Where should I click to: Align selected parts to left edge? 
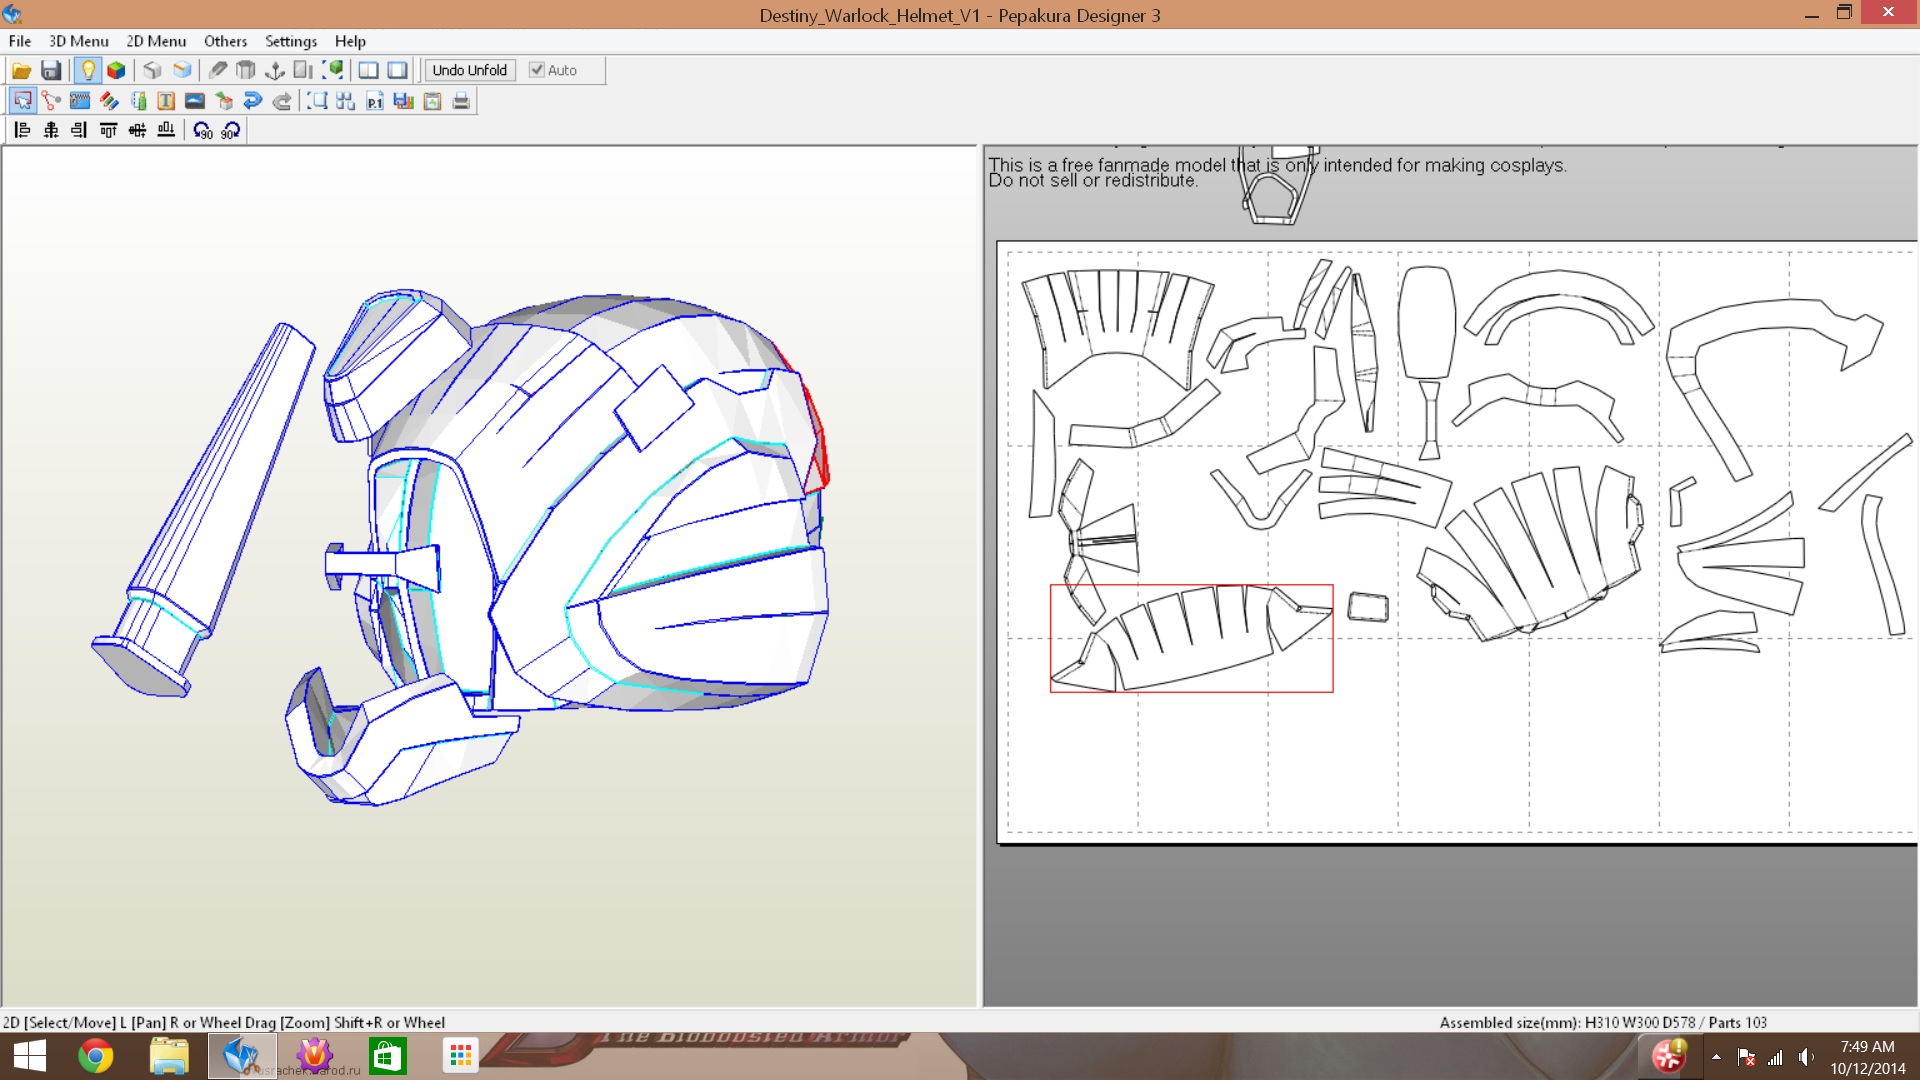22,130
